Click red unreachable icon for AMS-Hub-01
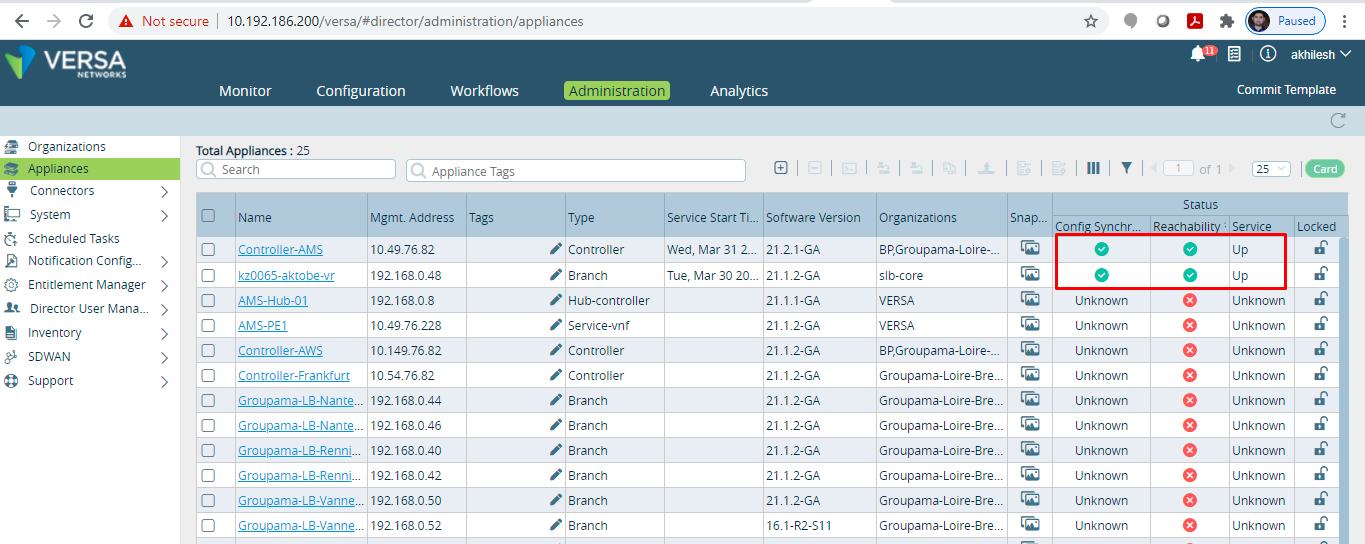This screenshot has height=544, width=1365. [1190, 300]
